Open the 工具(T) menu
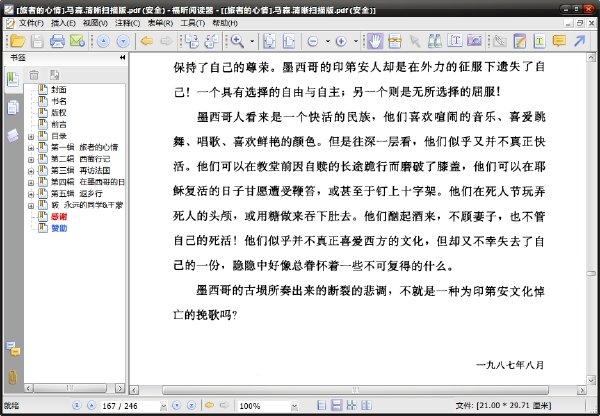The width and height of the screenshot is (600, 416). click(x=193, y=23)
